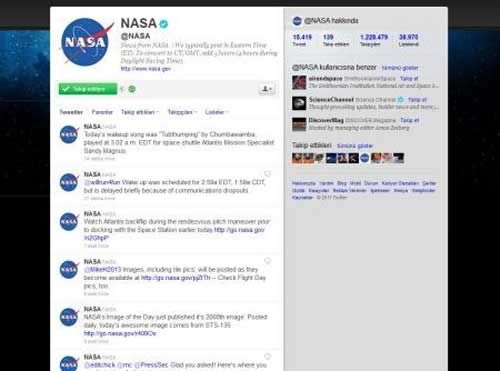Click the airandspace account avatar
500x371 pixels.
click(x=299, y=82)
